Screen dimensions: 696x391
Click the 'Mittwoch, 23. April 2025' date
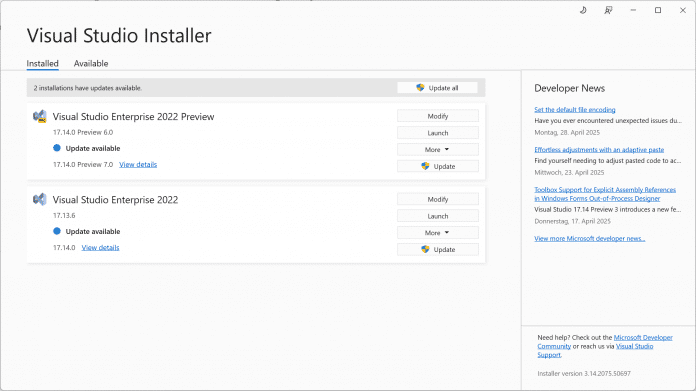point(569,172)
